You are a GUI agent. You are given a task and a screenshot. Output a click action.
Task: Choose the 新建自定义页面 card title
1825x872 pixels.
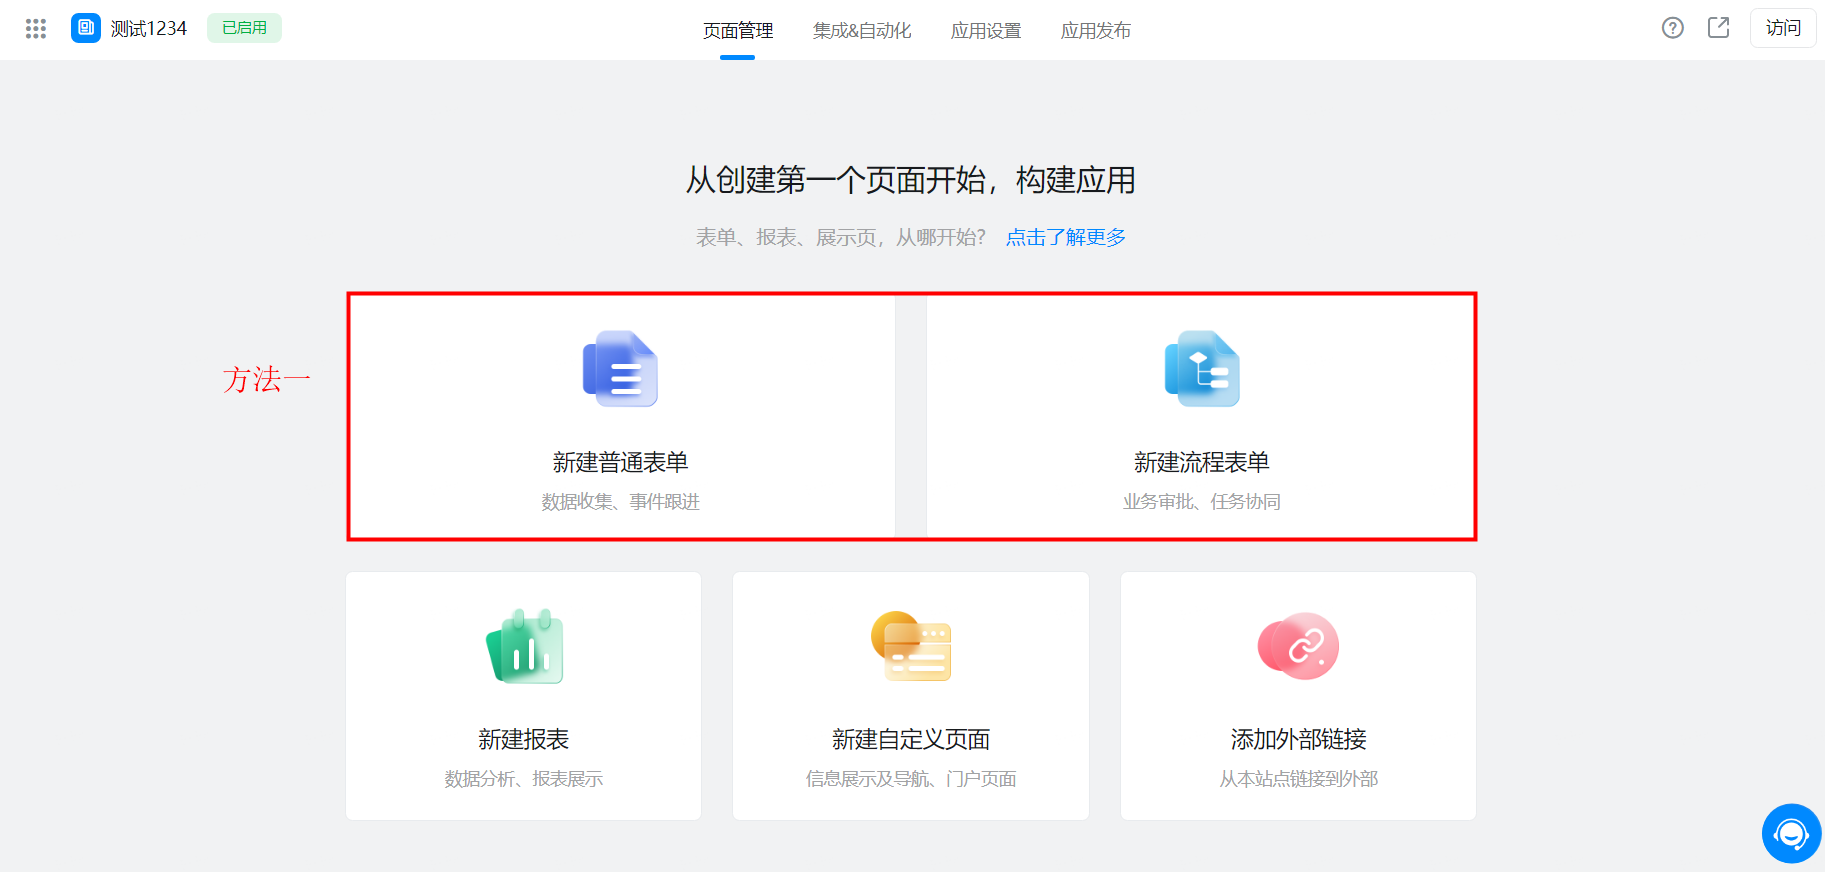pos(911,739)
